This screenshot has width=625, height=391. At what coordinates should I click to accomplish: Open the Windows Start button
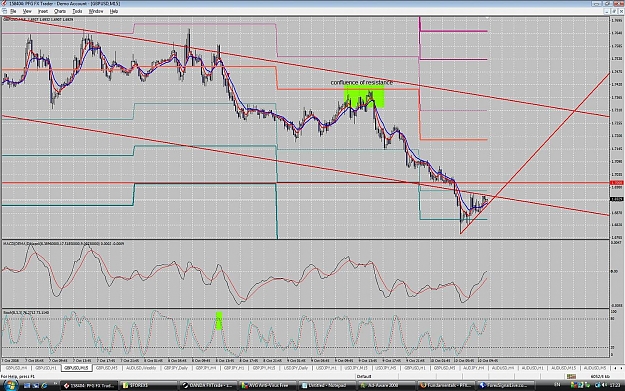click(10, 385)
